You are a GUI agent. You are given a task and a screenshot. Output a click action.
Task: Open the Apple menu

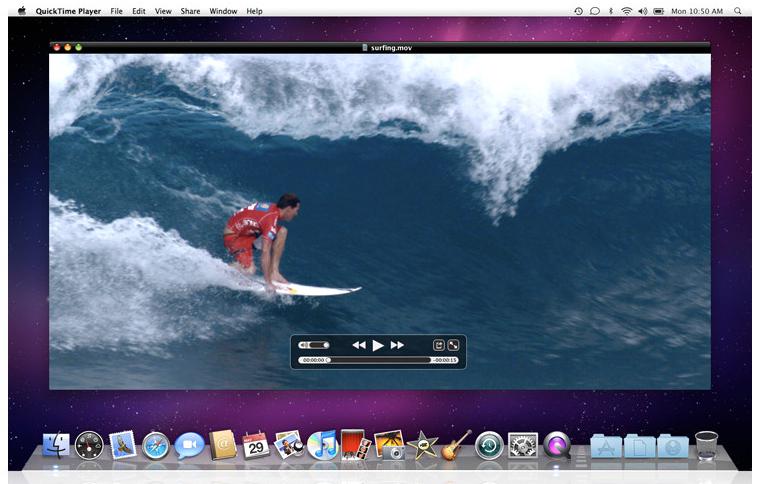22,11
